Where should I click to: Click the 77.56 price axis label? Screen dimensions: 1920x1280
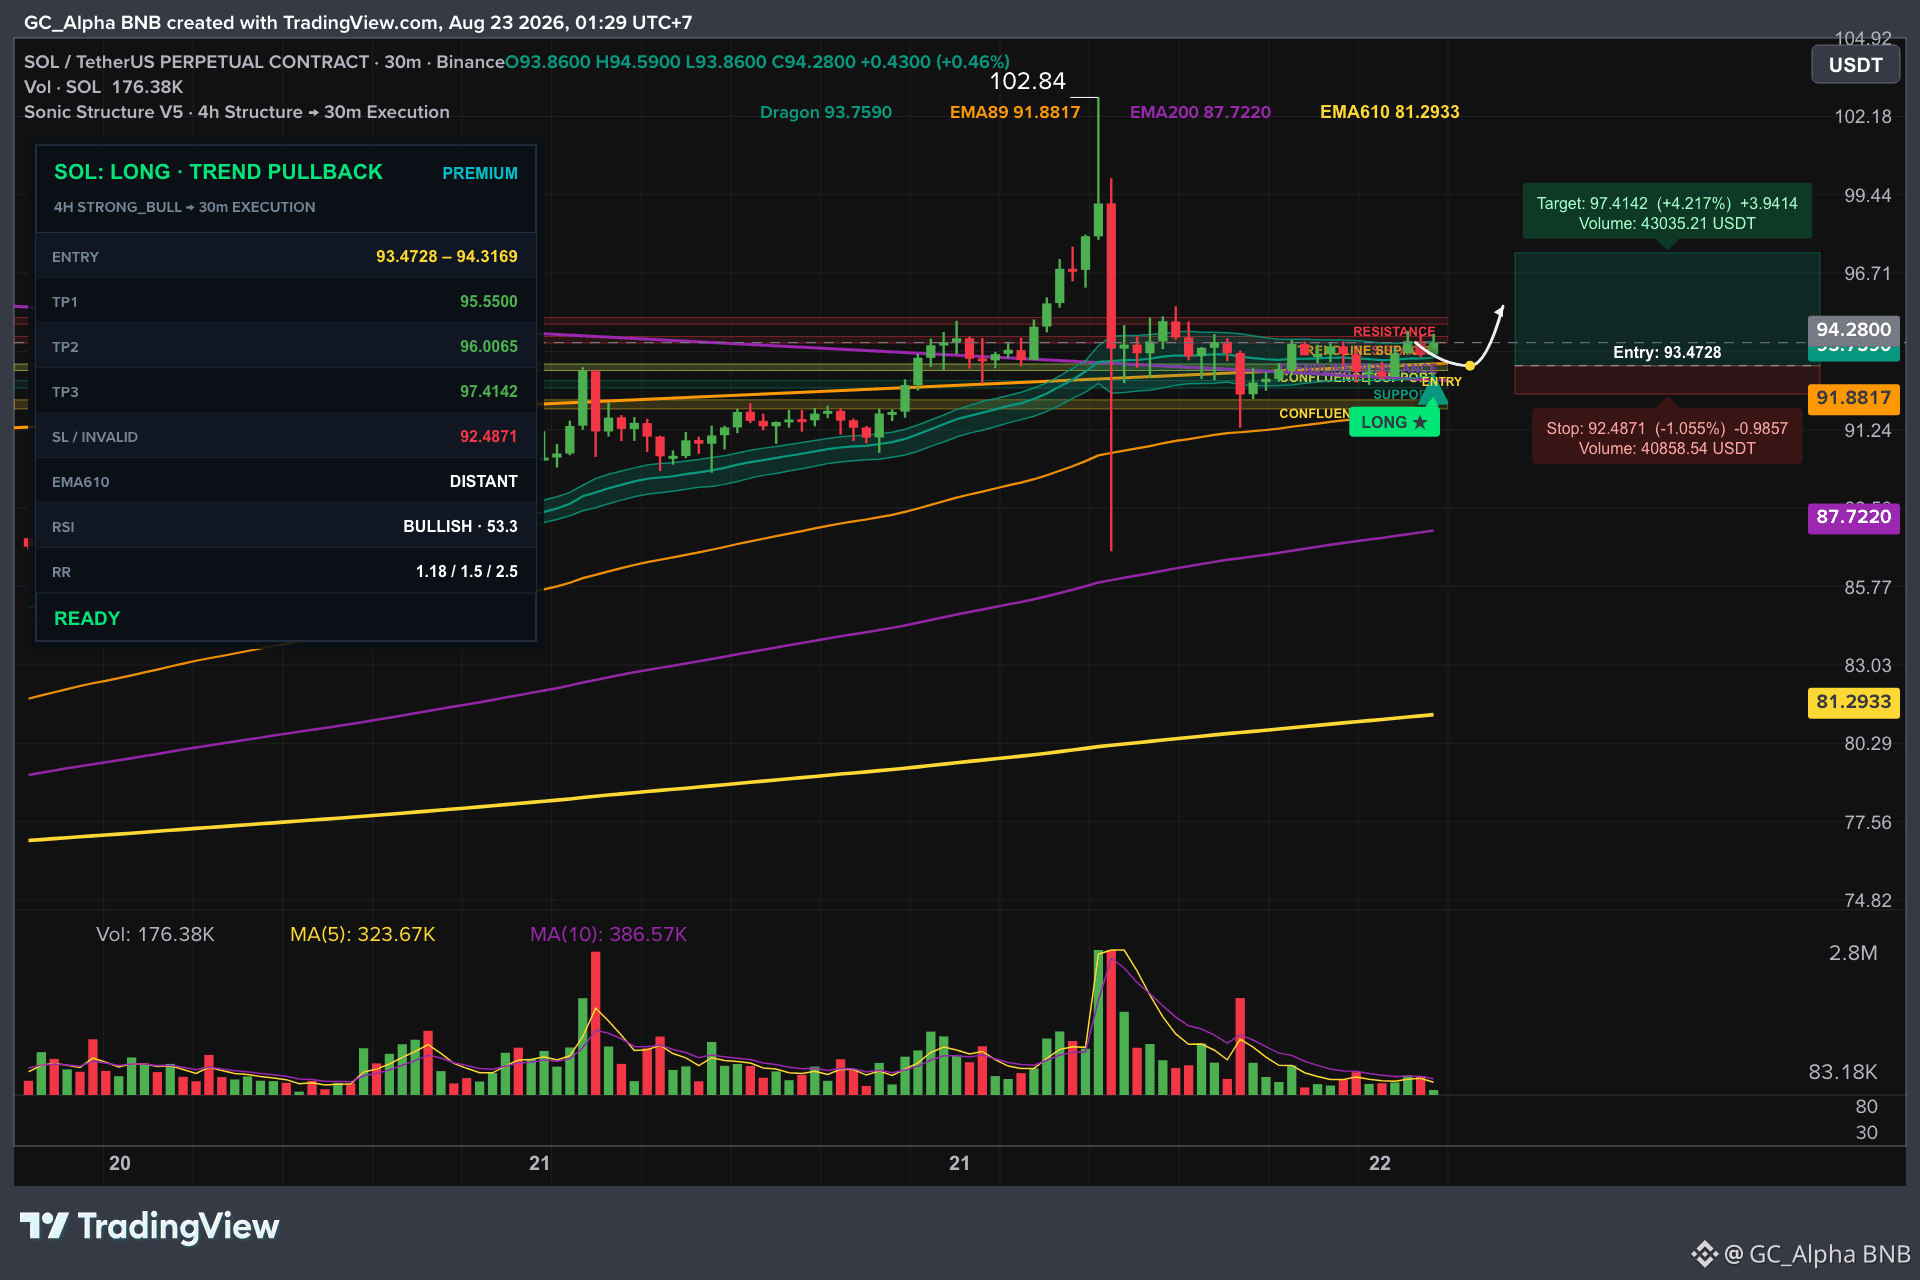[1867, 823]
